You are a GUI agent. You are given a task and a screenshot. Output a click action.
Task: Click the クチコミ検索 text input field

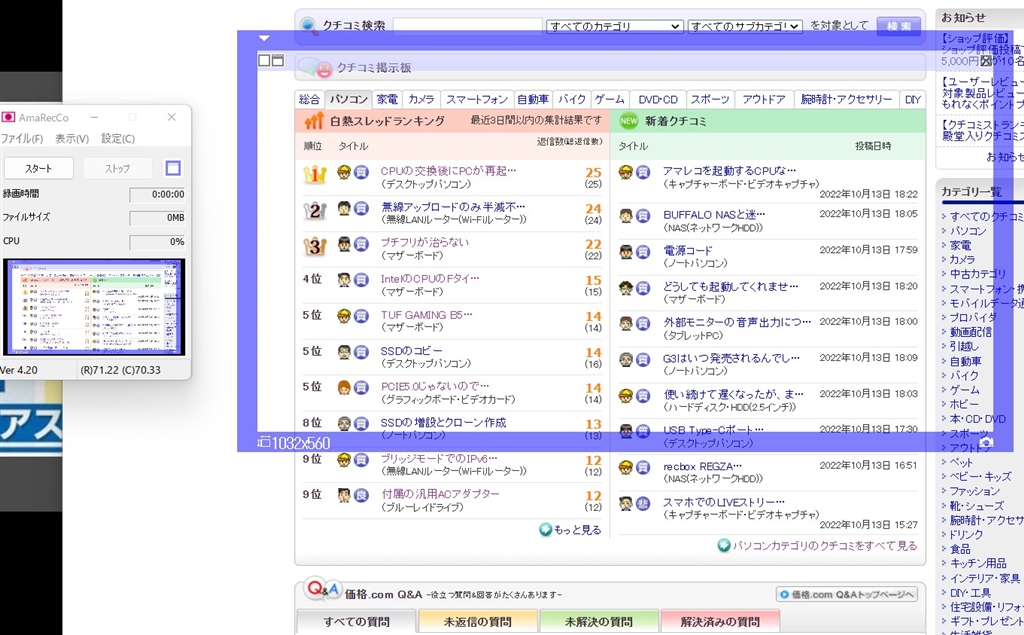pyautogui.click(x=468, y=26)
